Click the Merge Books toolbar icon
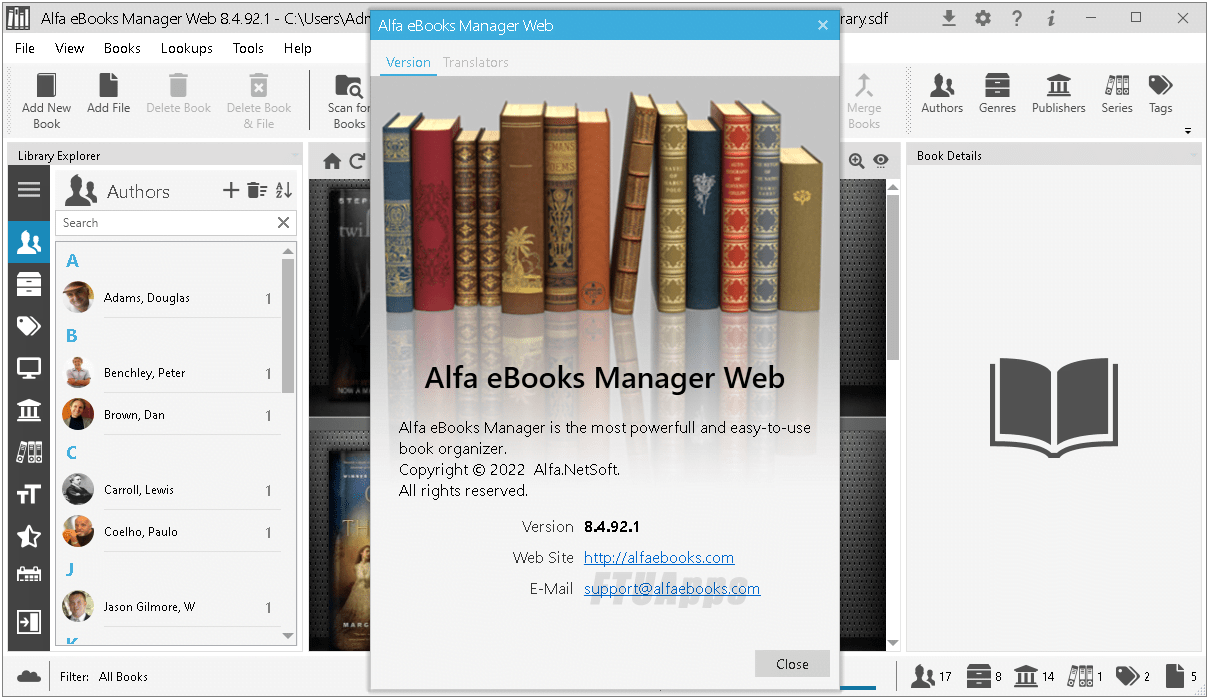 (863, 86)
